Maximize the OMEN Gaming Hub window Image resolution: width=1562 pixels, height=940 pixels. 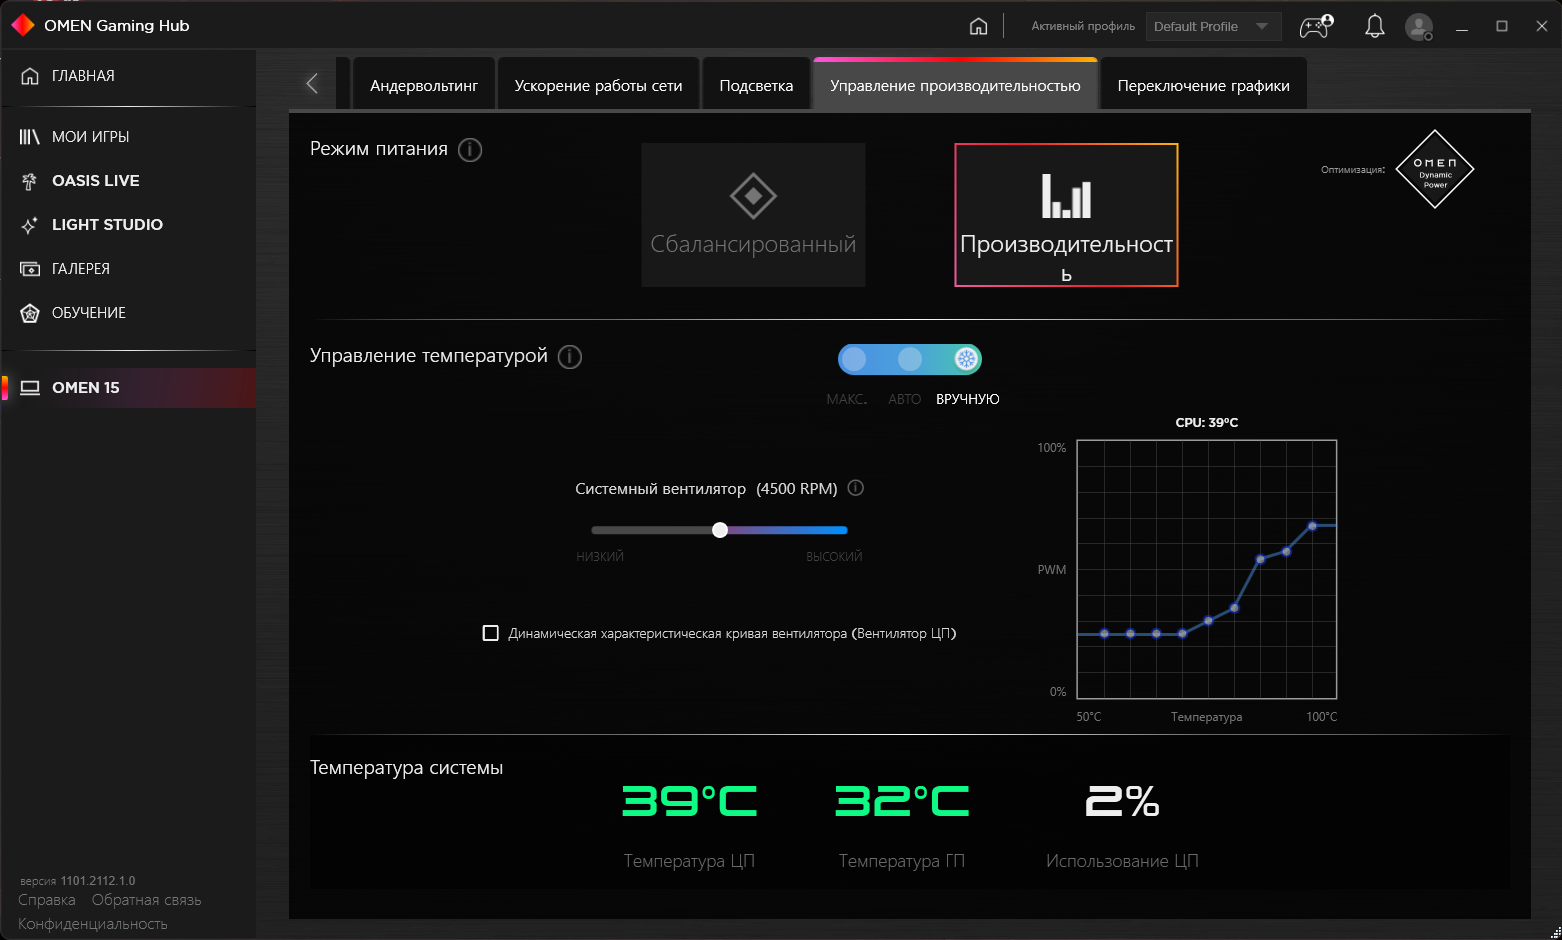(1502, 27)
